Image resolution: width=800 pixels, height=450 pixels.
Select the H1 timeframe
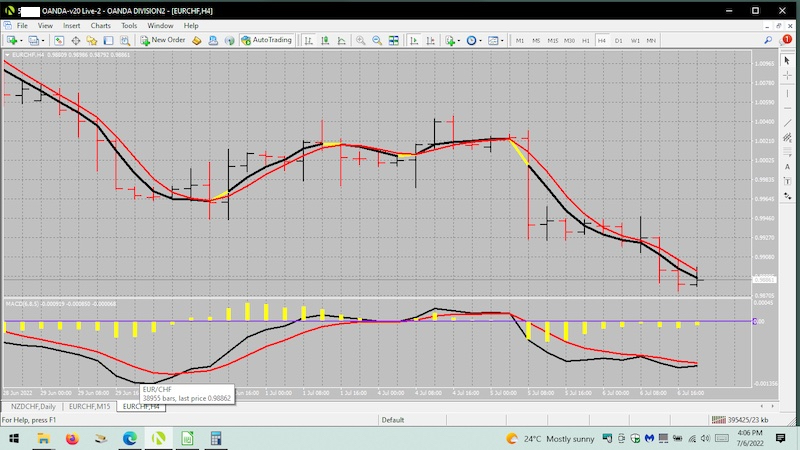coord(586,40)
